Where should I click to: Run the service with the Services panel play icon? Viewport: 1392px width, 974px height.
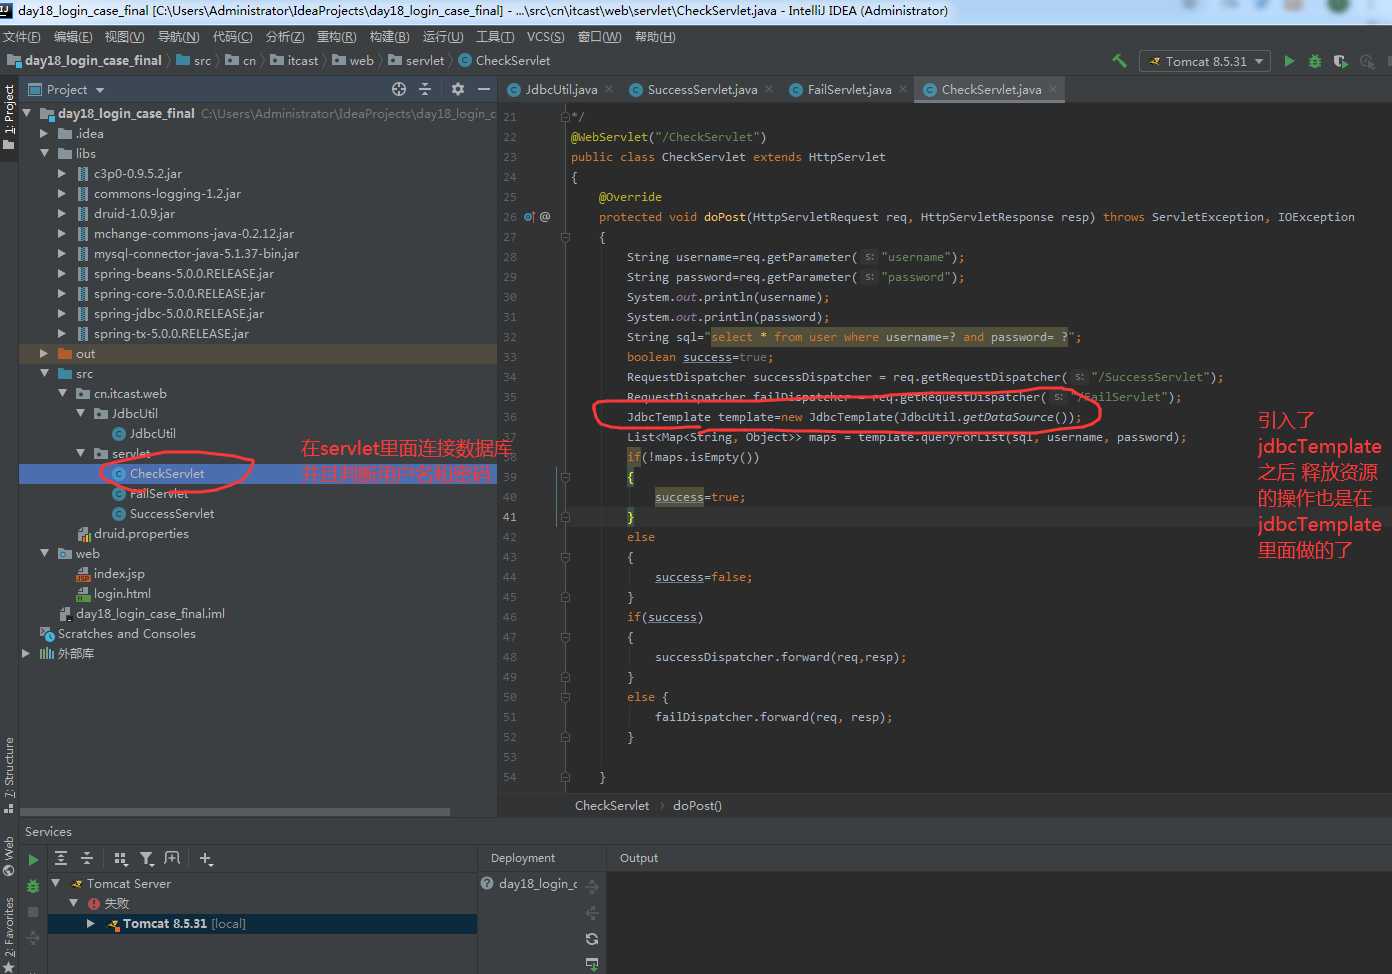click(x=33, y=859)
